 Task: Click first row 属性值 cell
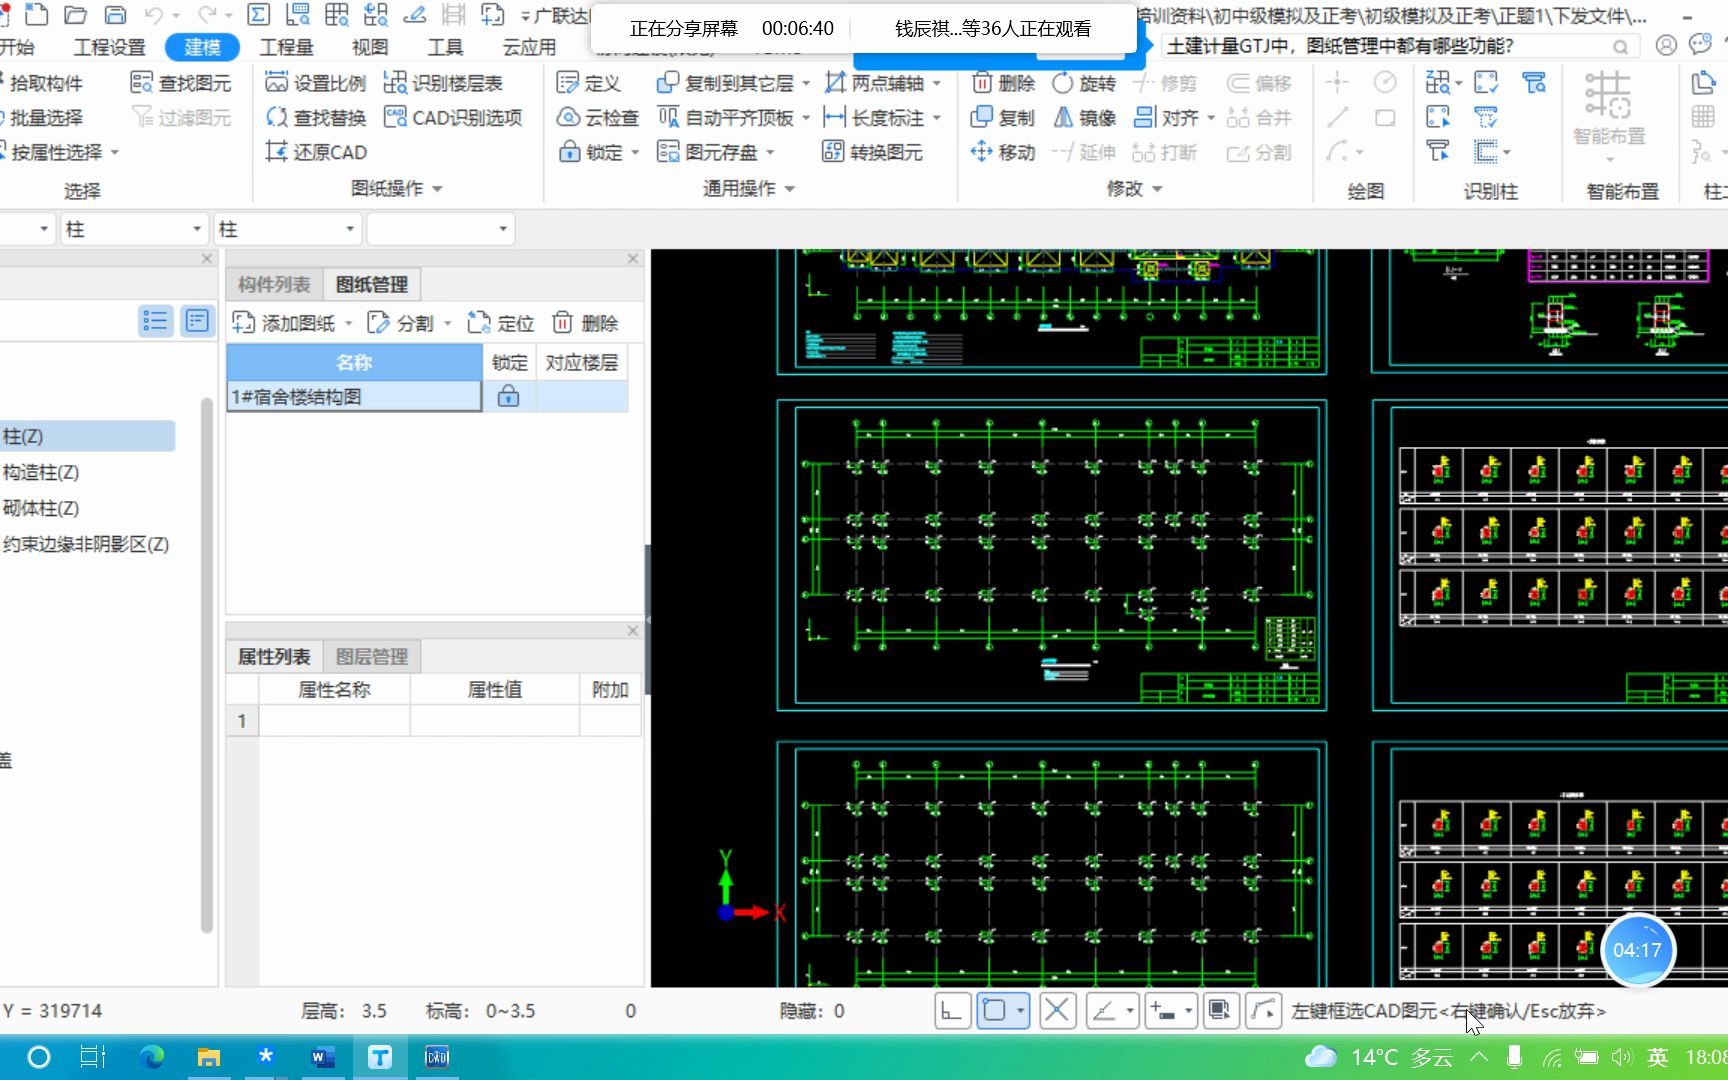click(494, 720)
